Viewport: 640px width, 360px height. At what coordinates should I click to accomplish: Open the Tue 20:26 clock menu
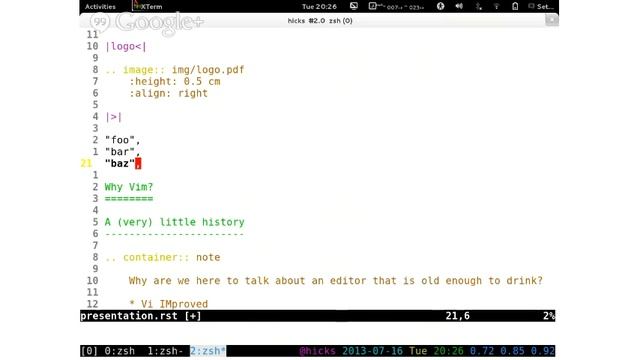coord(319,7)
